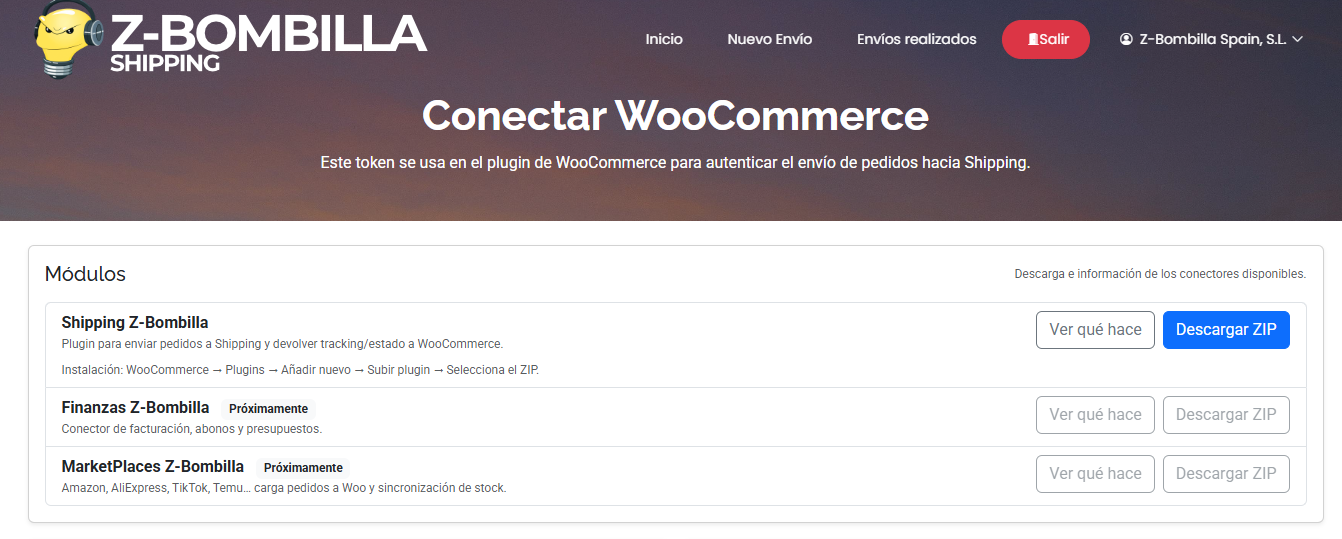
Task: Click Descargar ZIP for Finanzas Z-Bombilla
Action: click(x=1226, y=415)
